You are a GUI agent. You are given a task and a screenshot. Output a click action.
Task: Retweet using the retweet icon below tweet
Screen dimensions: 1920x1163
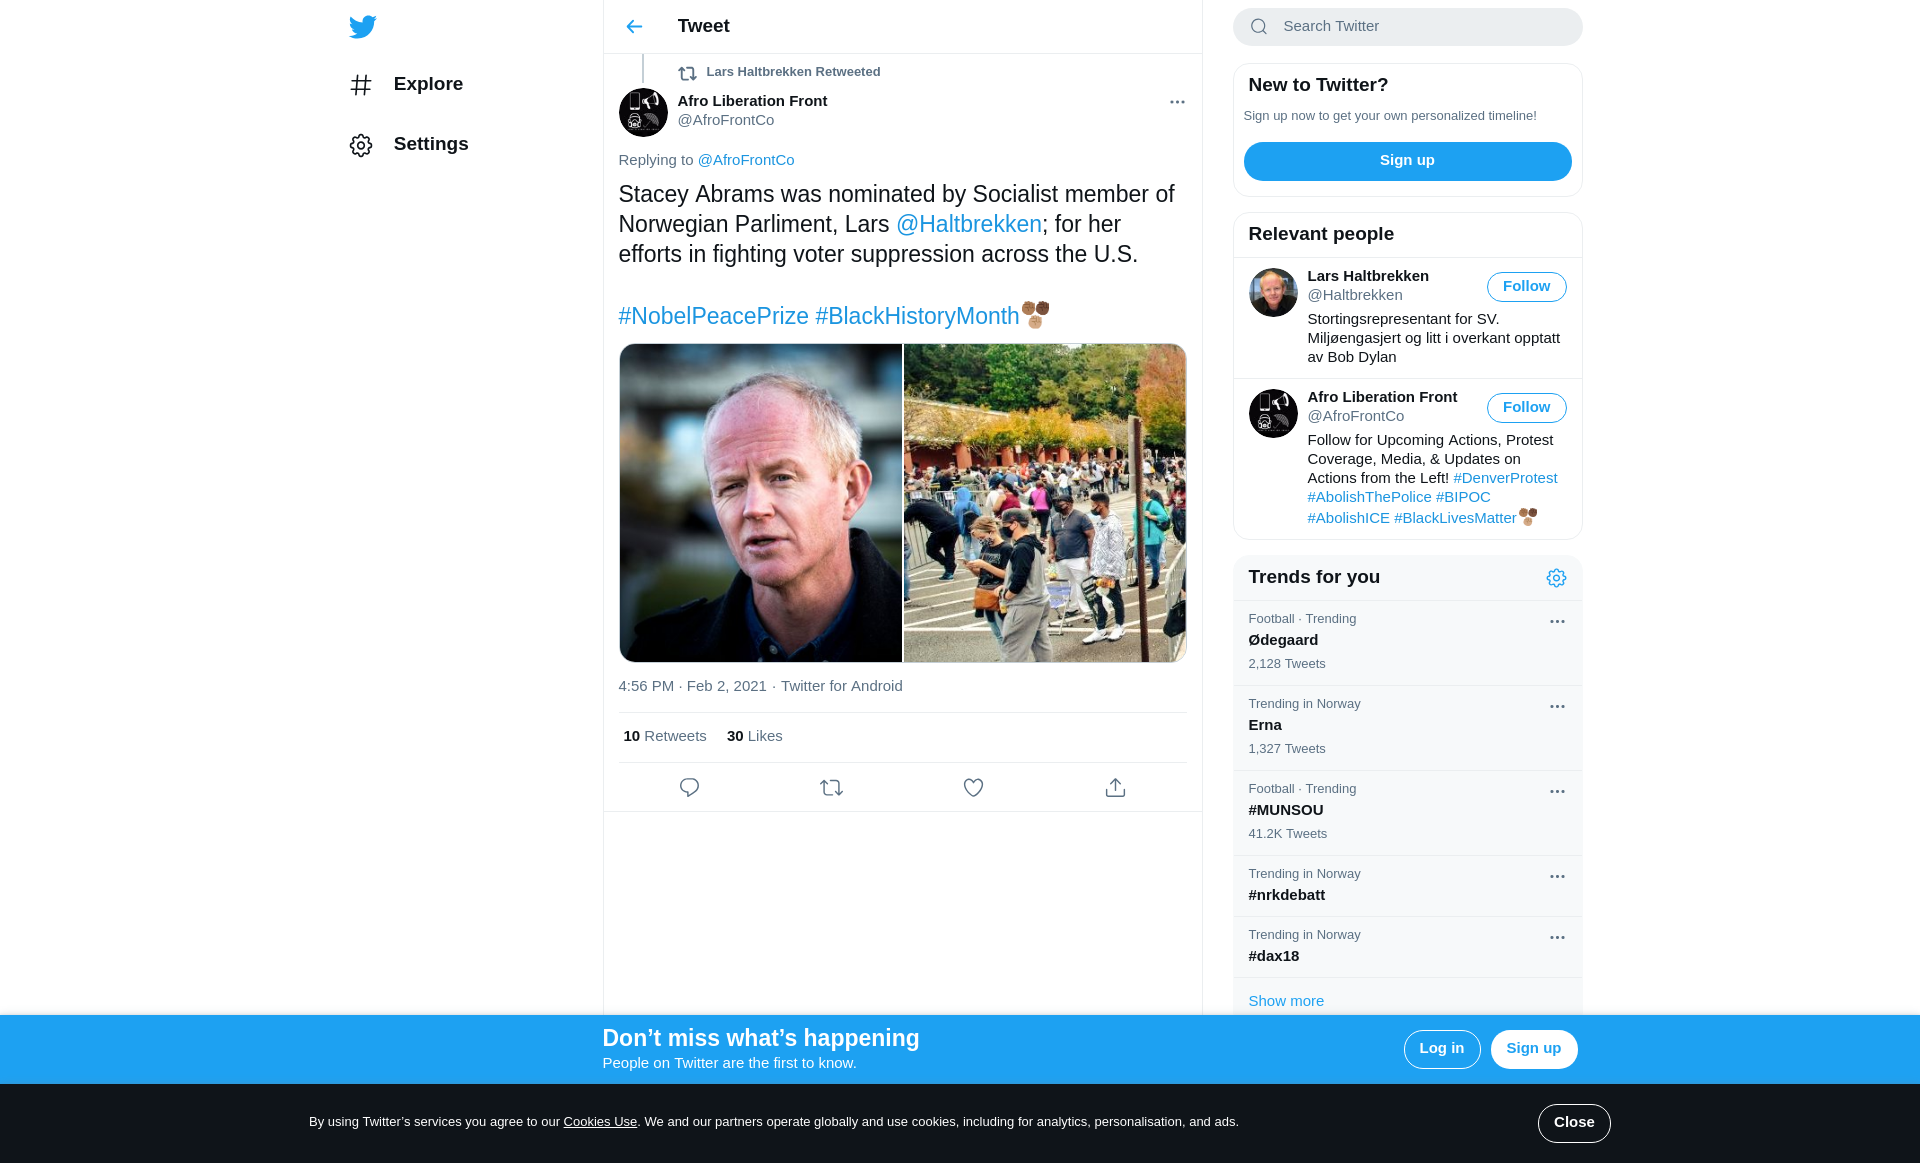(x=831, y=788)
